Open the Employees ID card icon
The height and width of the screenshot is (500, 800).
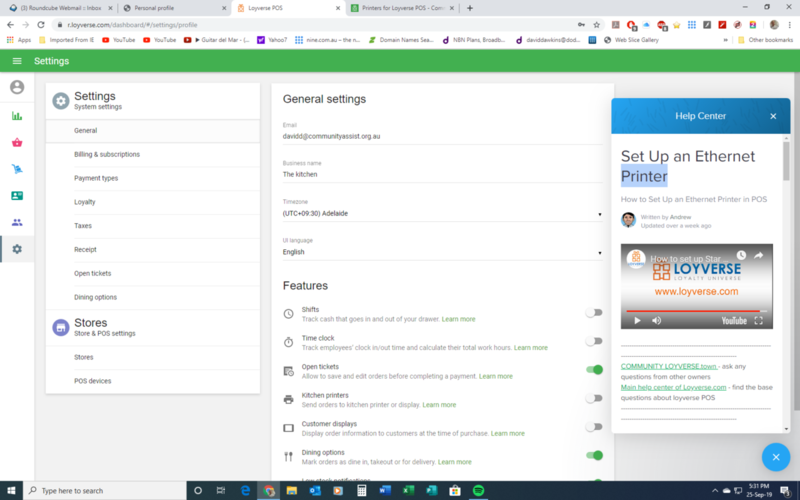coord(17,196)
